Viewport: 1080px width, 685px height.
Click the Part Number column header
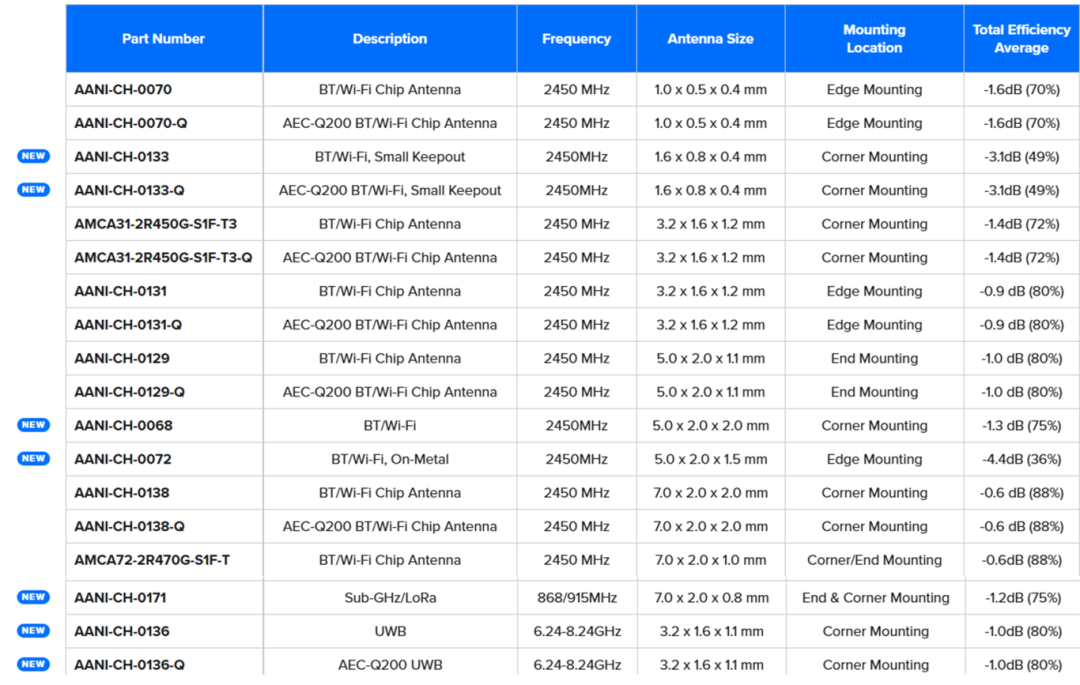(163, 39)
